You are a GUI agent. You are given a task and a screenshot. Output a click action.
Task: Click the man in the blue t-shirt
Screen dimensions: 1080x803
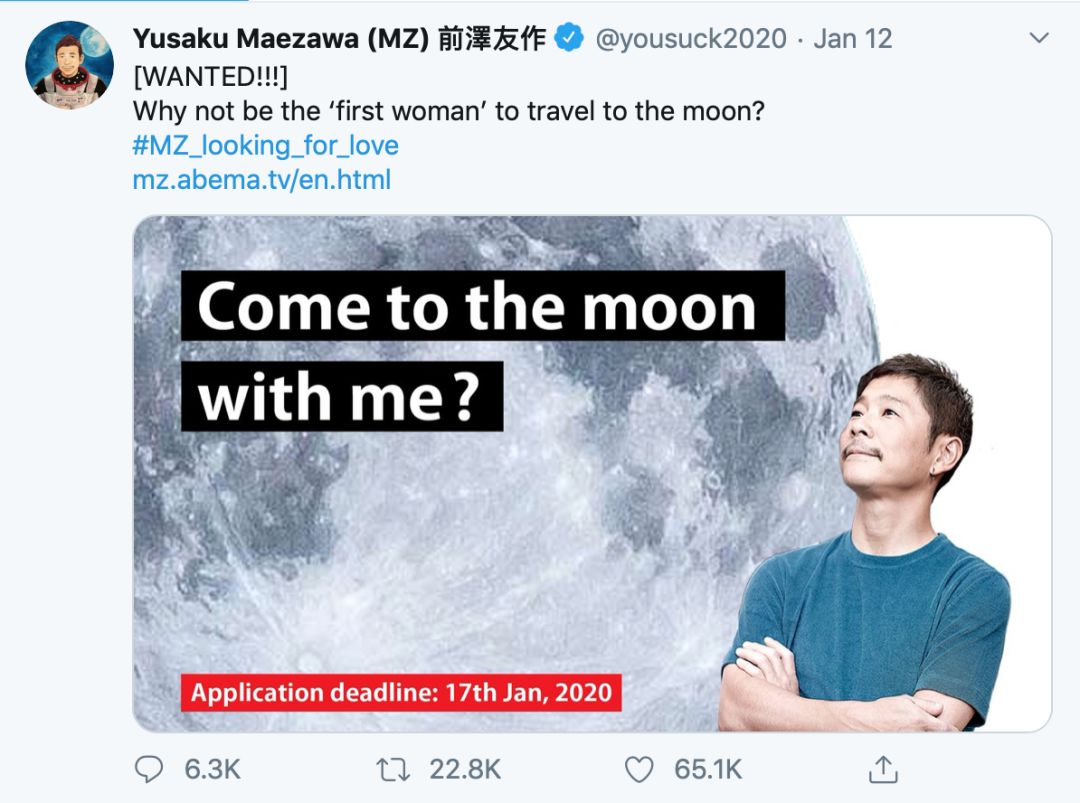868,544
